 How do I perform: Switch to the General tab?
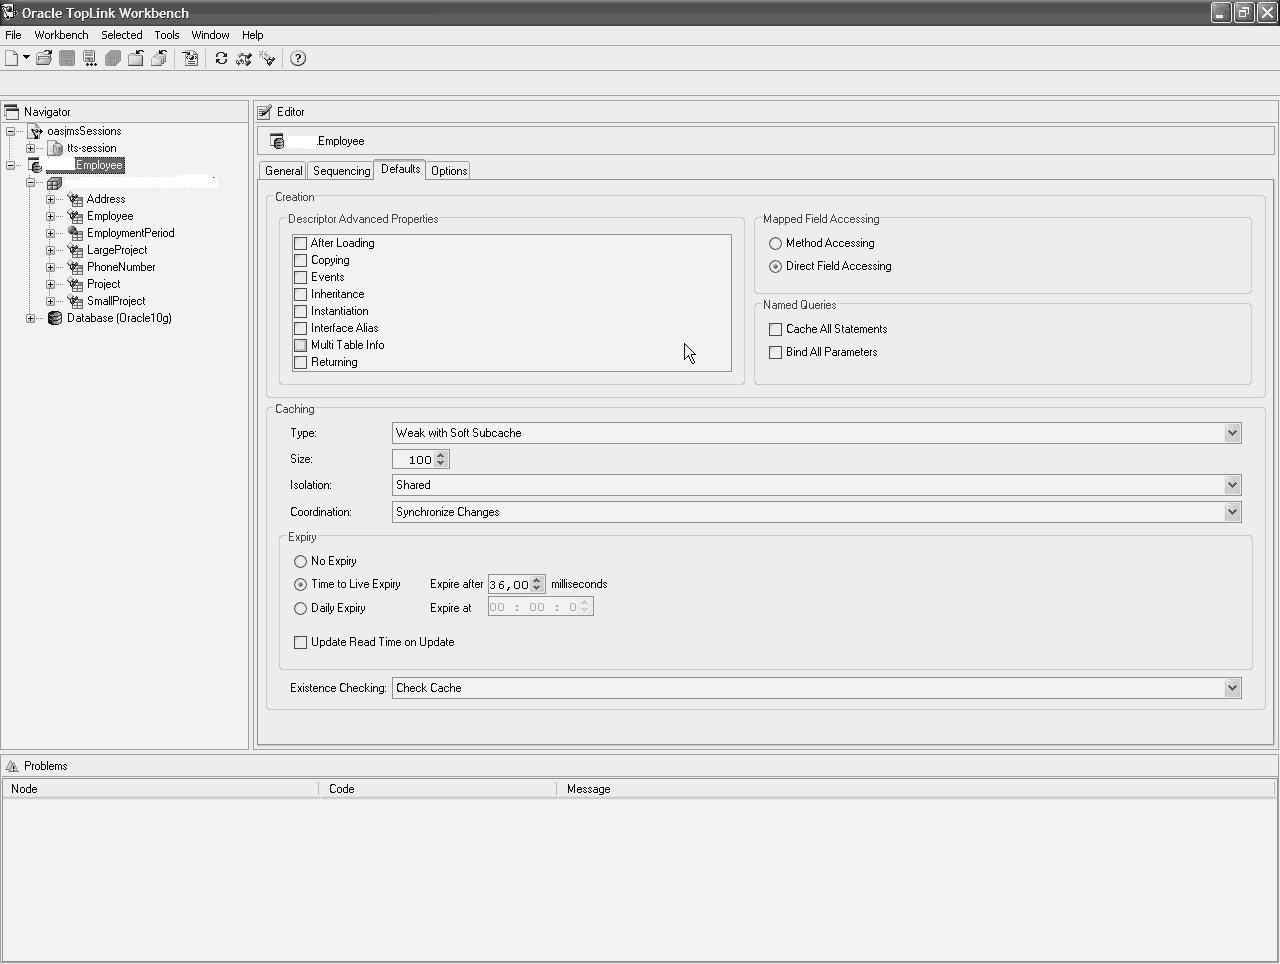click(x=283, y=171)
